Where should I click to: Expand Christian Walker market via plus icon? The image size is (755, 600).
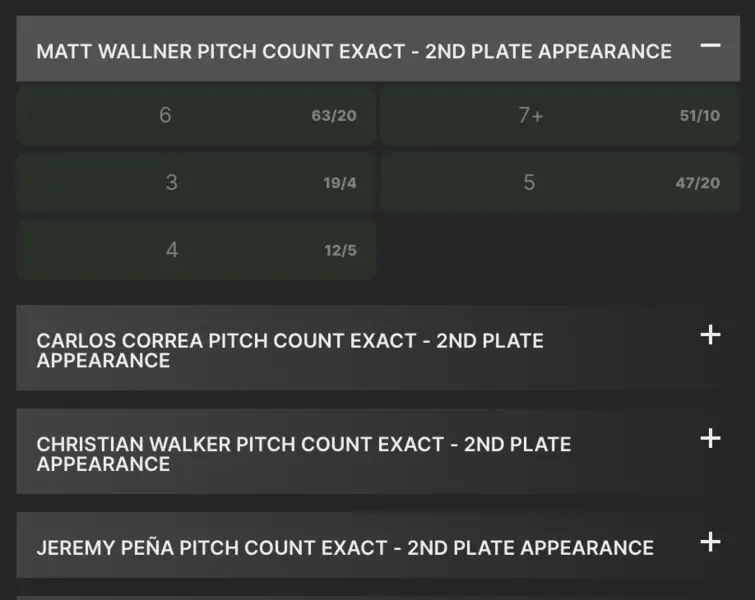coord(710,438)
